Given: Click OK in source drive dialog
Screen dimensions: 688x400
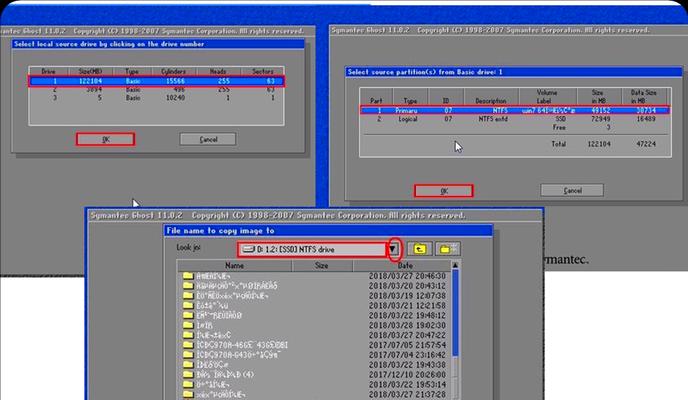Looking at the screenshot, I should point(105,139).
